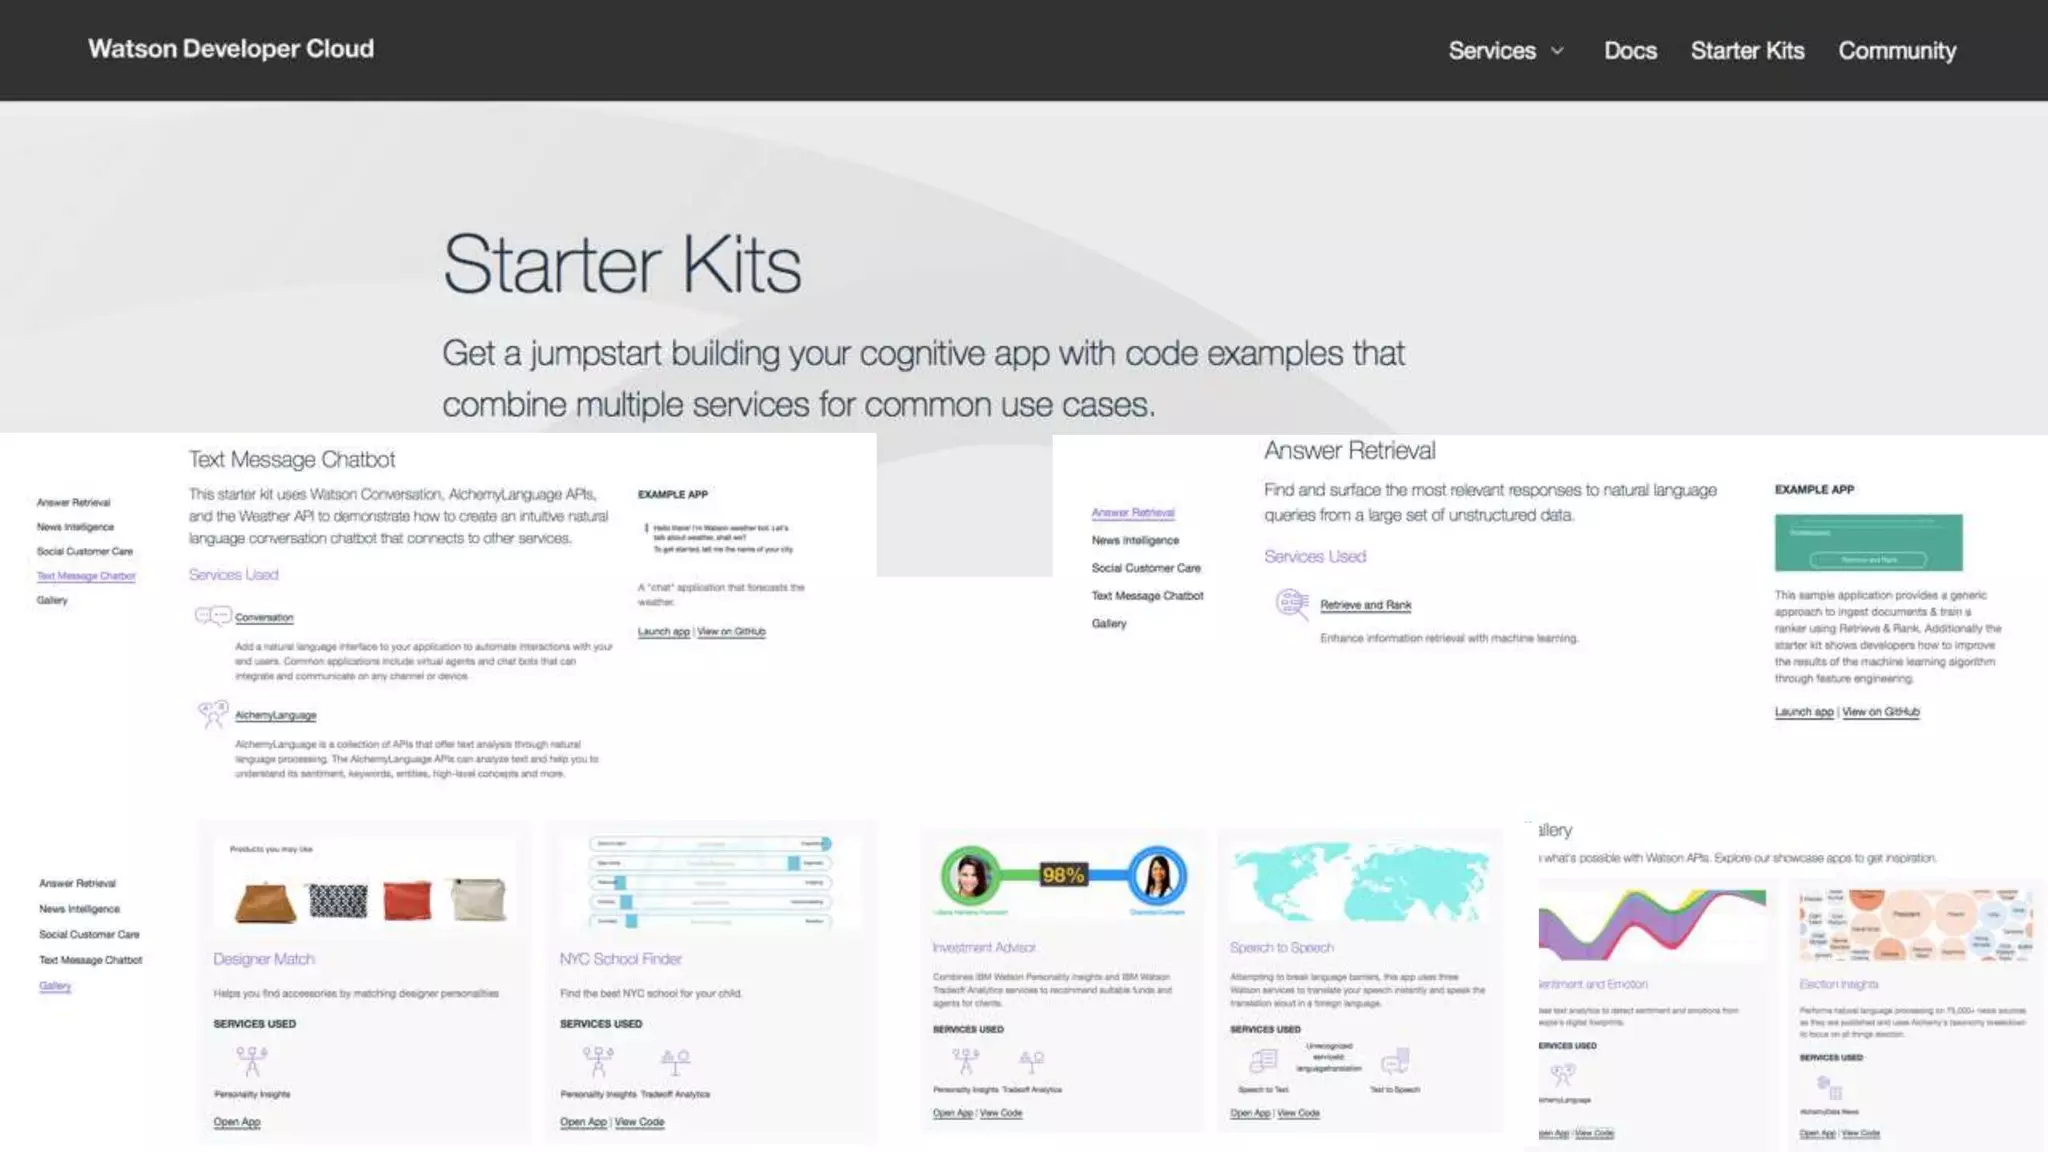This screenshot has height=1152, width=2048.
Task: View Answer Retrieval example on GitHub
Action: click(1881, 712)
